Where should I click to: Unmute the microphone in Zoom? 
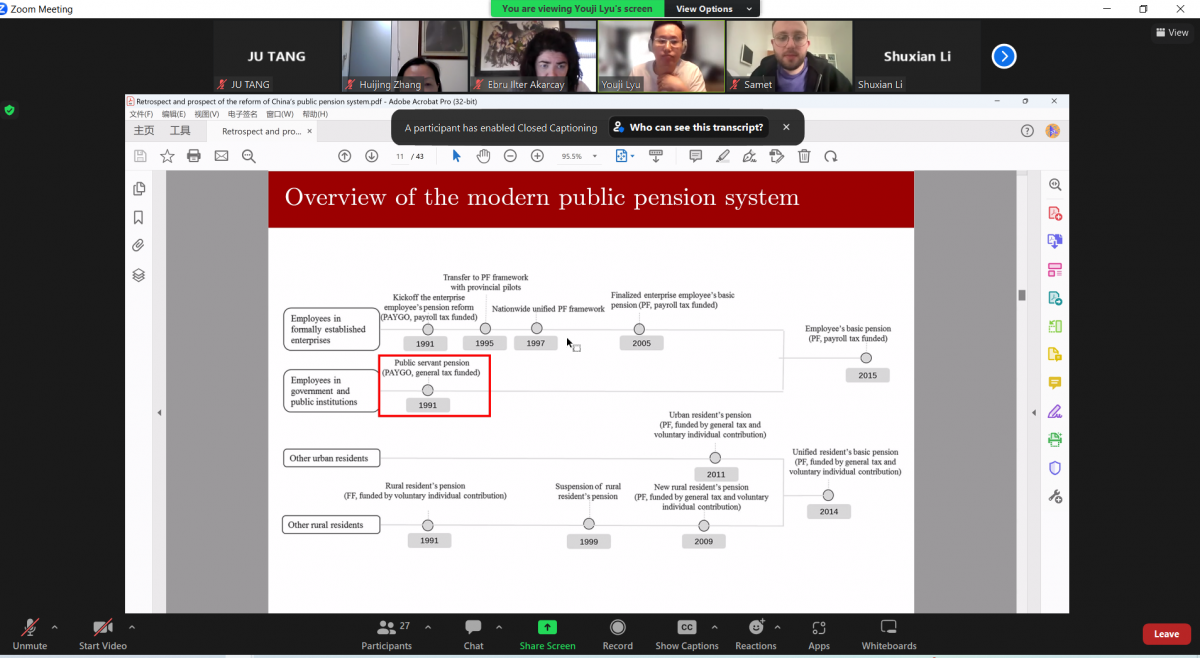(30, 633)
